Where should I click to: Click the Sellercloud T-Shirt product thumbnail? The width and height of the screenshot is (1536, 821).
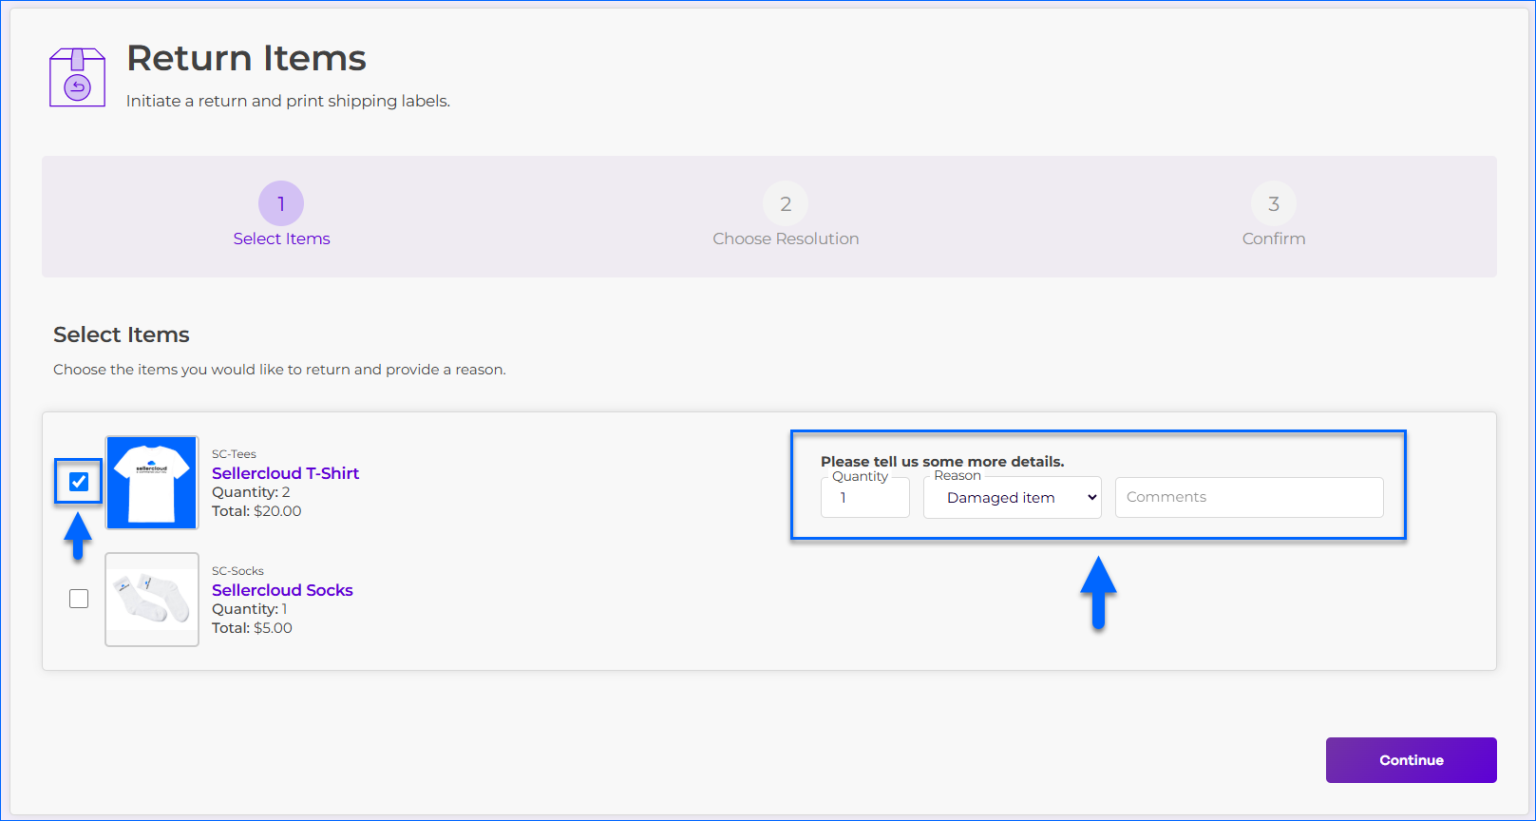click(x=151, y=481)
